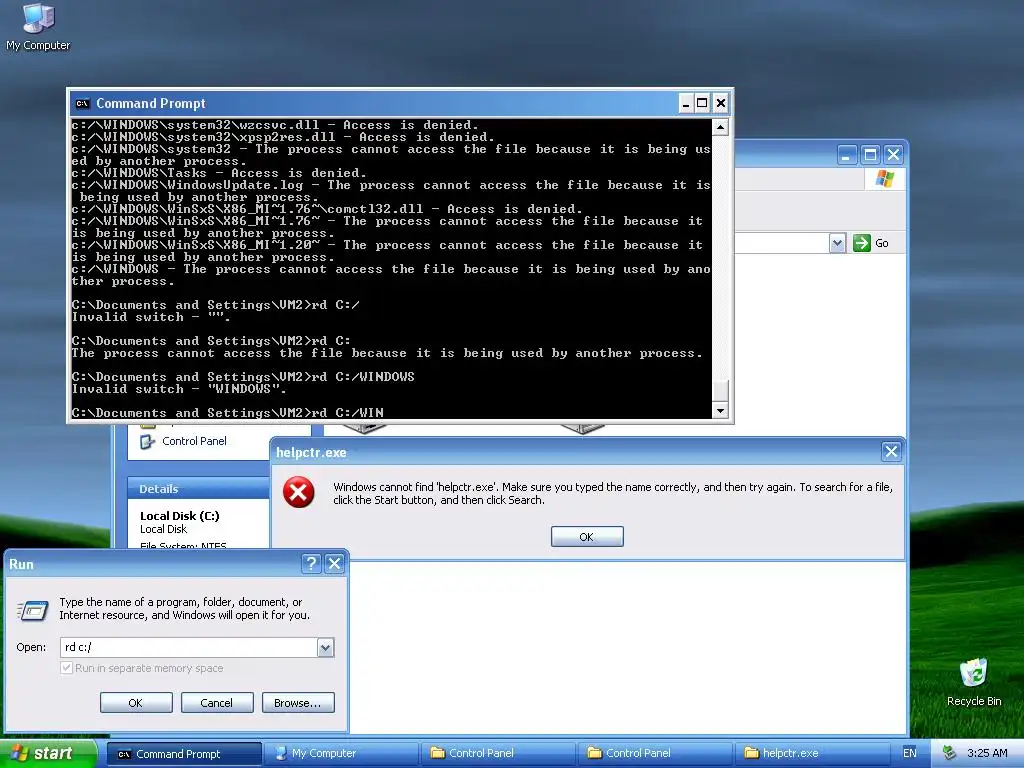Switch to first Control Panel taskbar button

point(498,754)
